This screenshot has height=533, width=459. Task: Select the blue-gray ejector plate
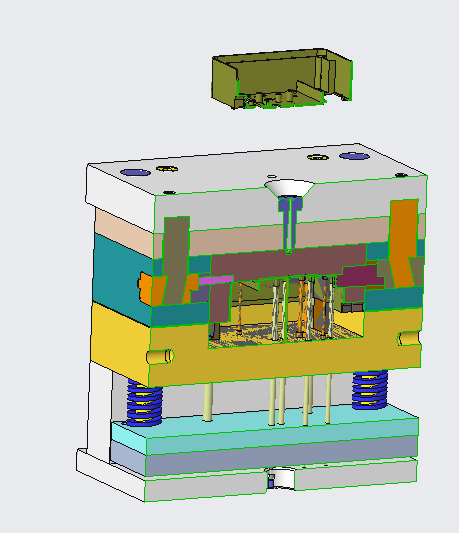pyautogui.click(x=282, y=456)
